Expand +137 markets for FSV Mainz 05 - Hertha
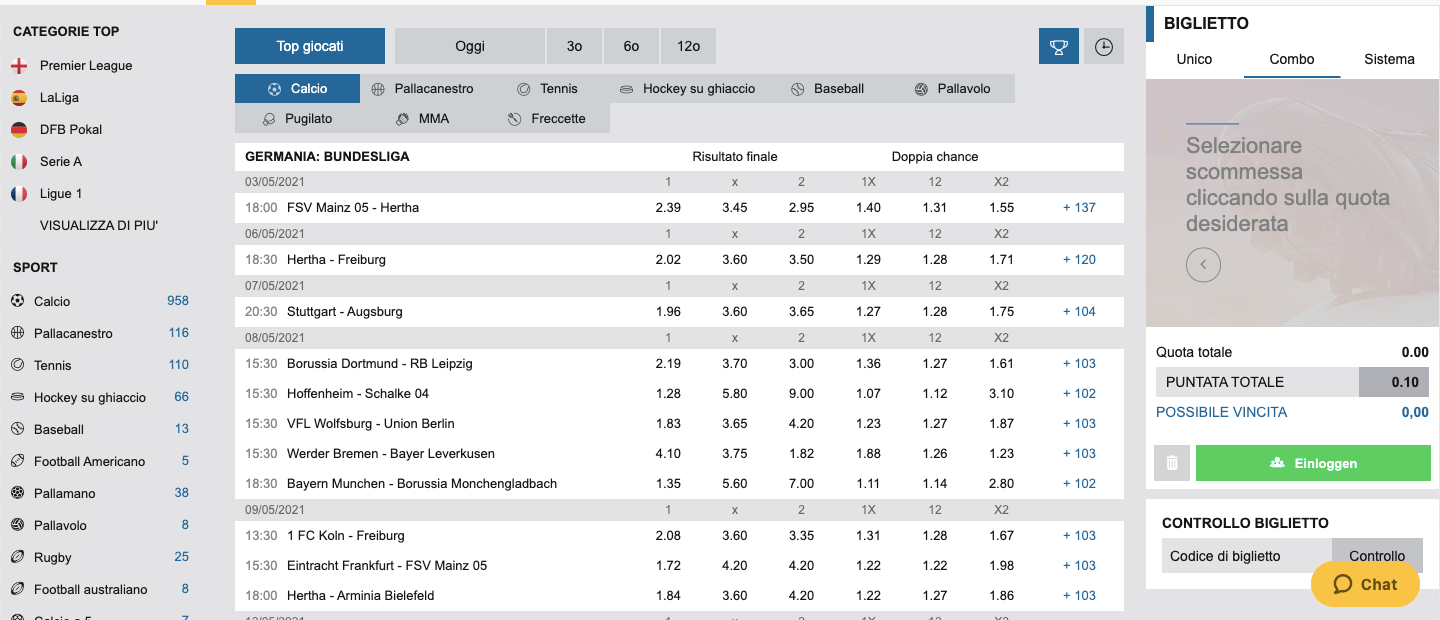Image resolution: width=1440 pixels, height=620 pixels. point(1079,208)
